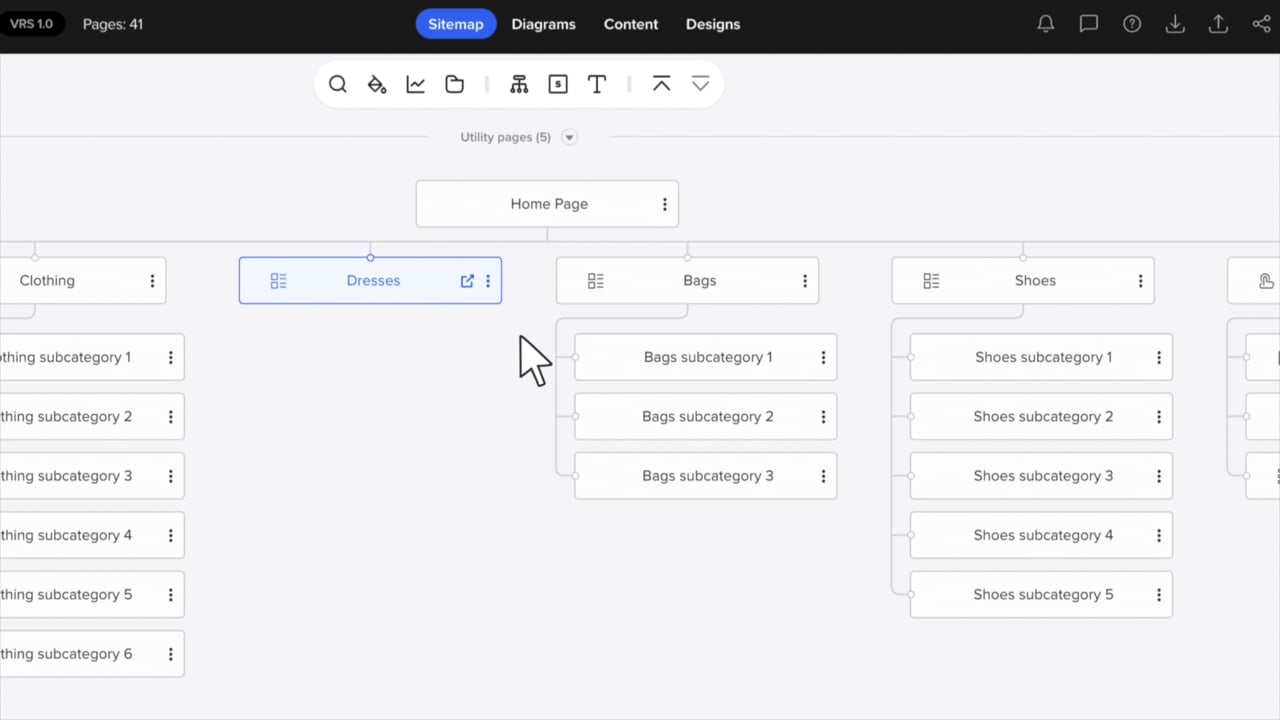Open the notifications bell

pos(1046,24)
